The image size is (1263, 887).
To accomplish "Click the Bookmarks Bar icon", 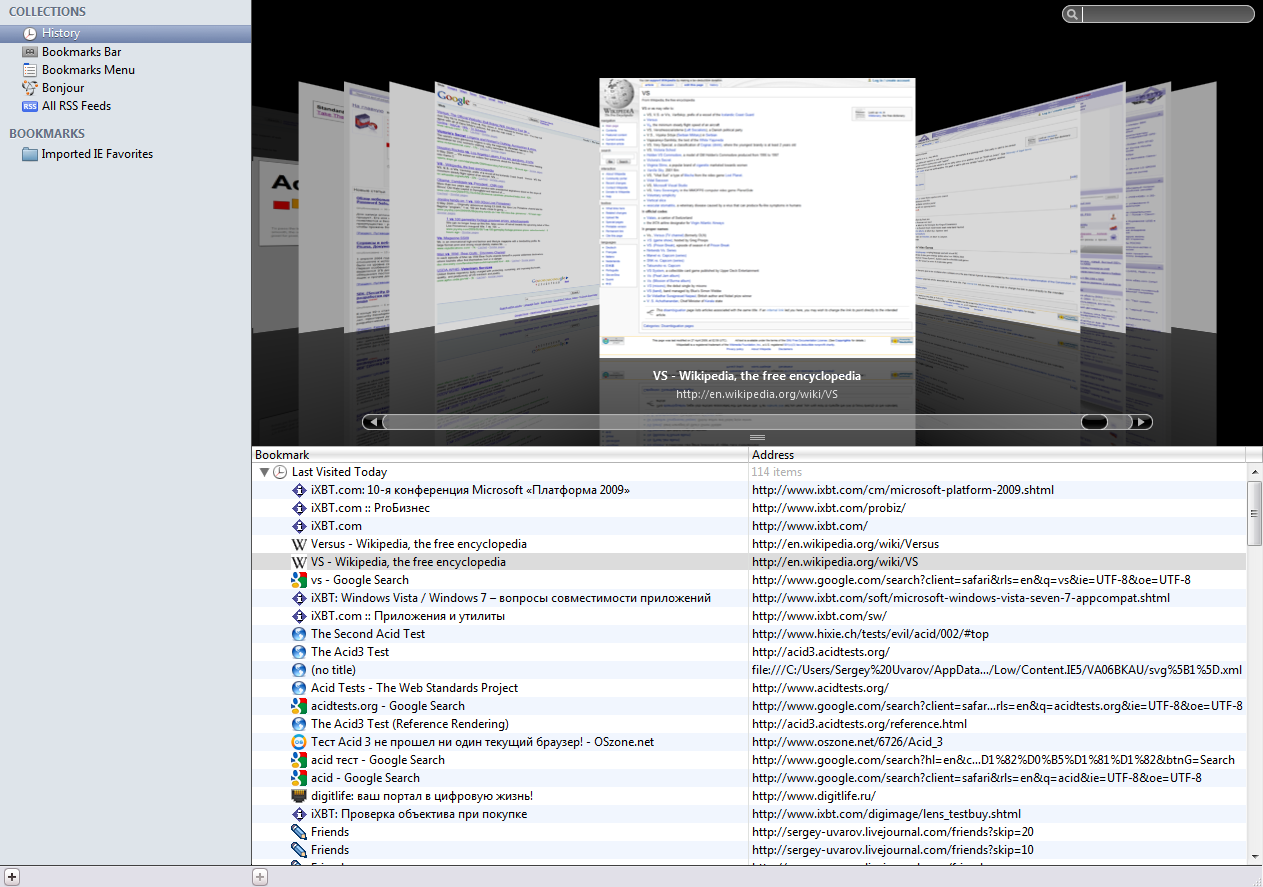I will tap(30, 52).
